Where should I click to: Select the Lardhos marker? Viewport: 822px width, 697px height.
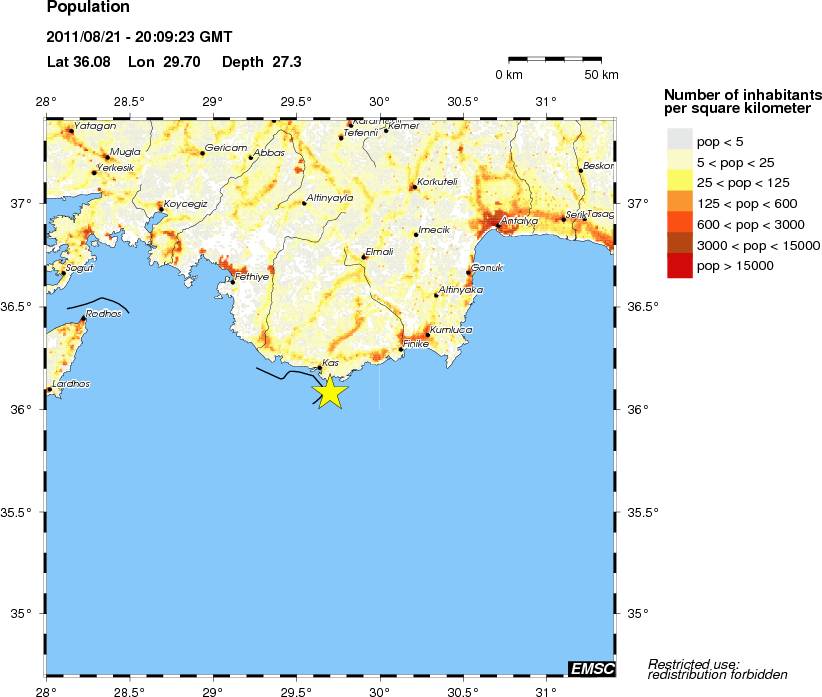pyautogui.click(x=49, y=389)
